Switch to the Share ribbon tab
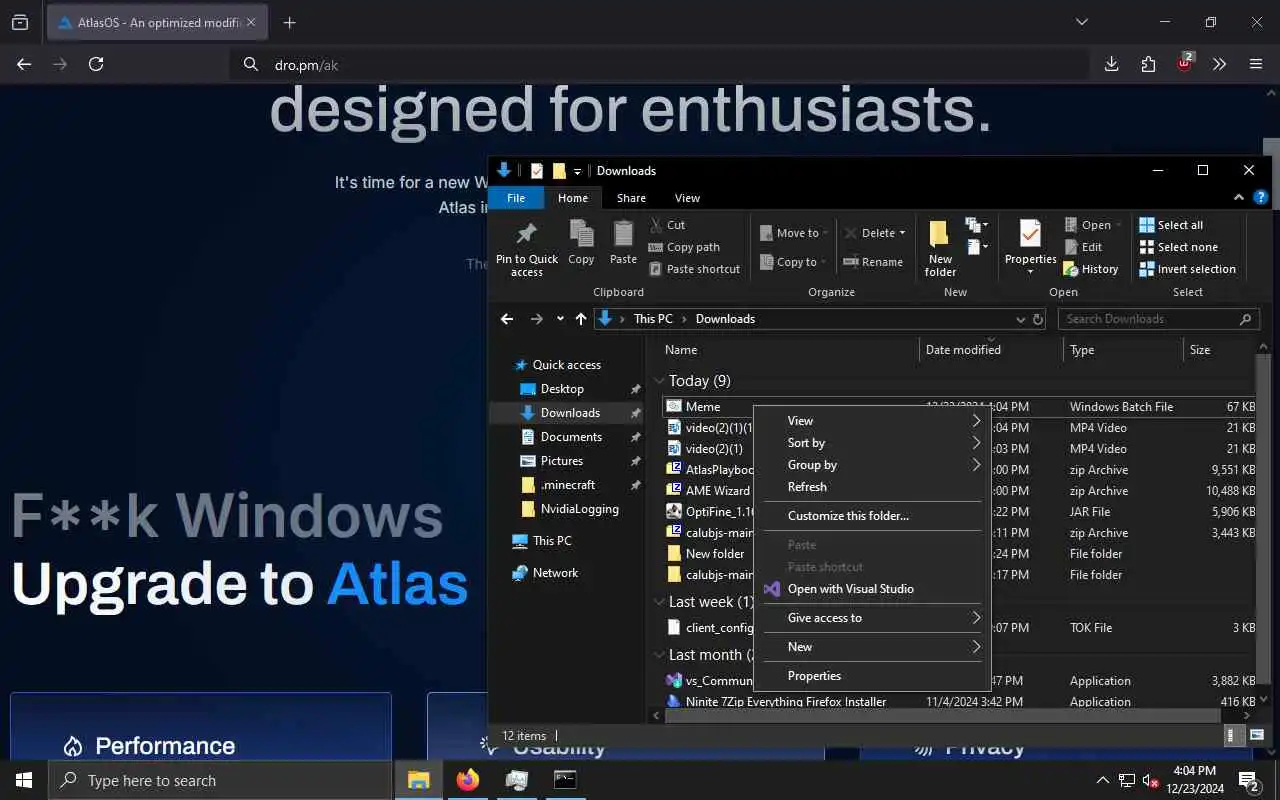1280x800 pixels. pos(631,198)
